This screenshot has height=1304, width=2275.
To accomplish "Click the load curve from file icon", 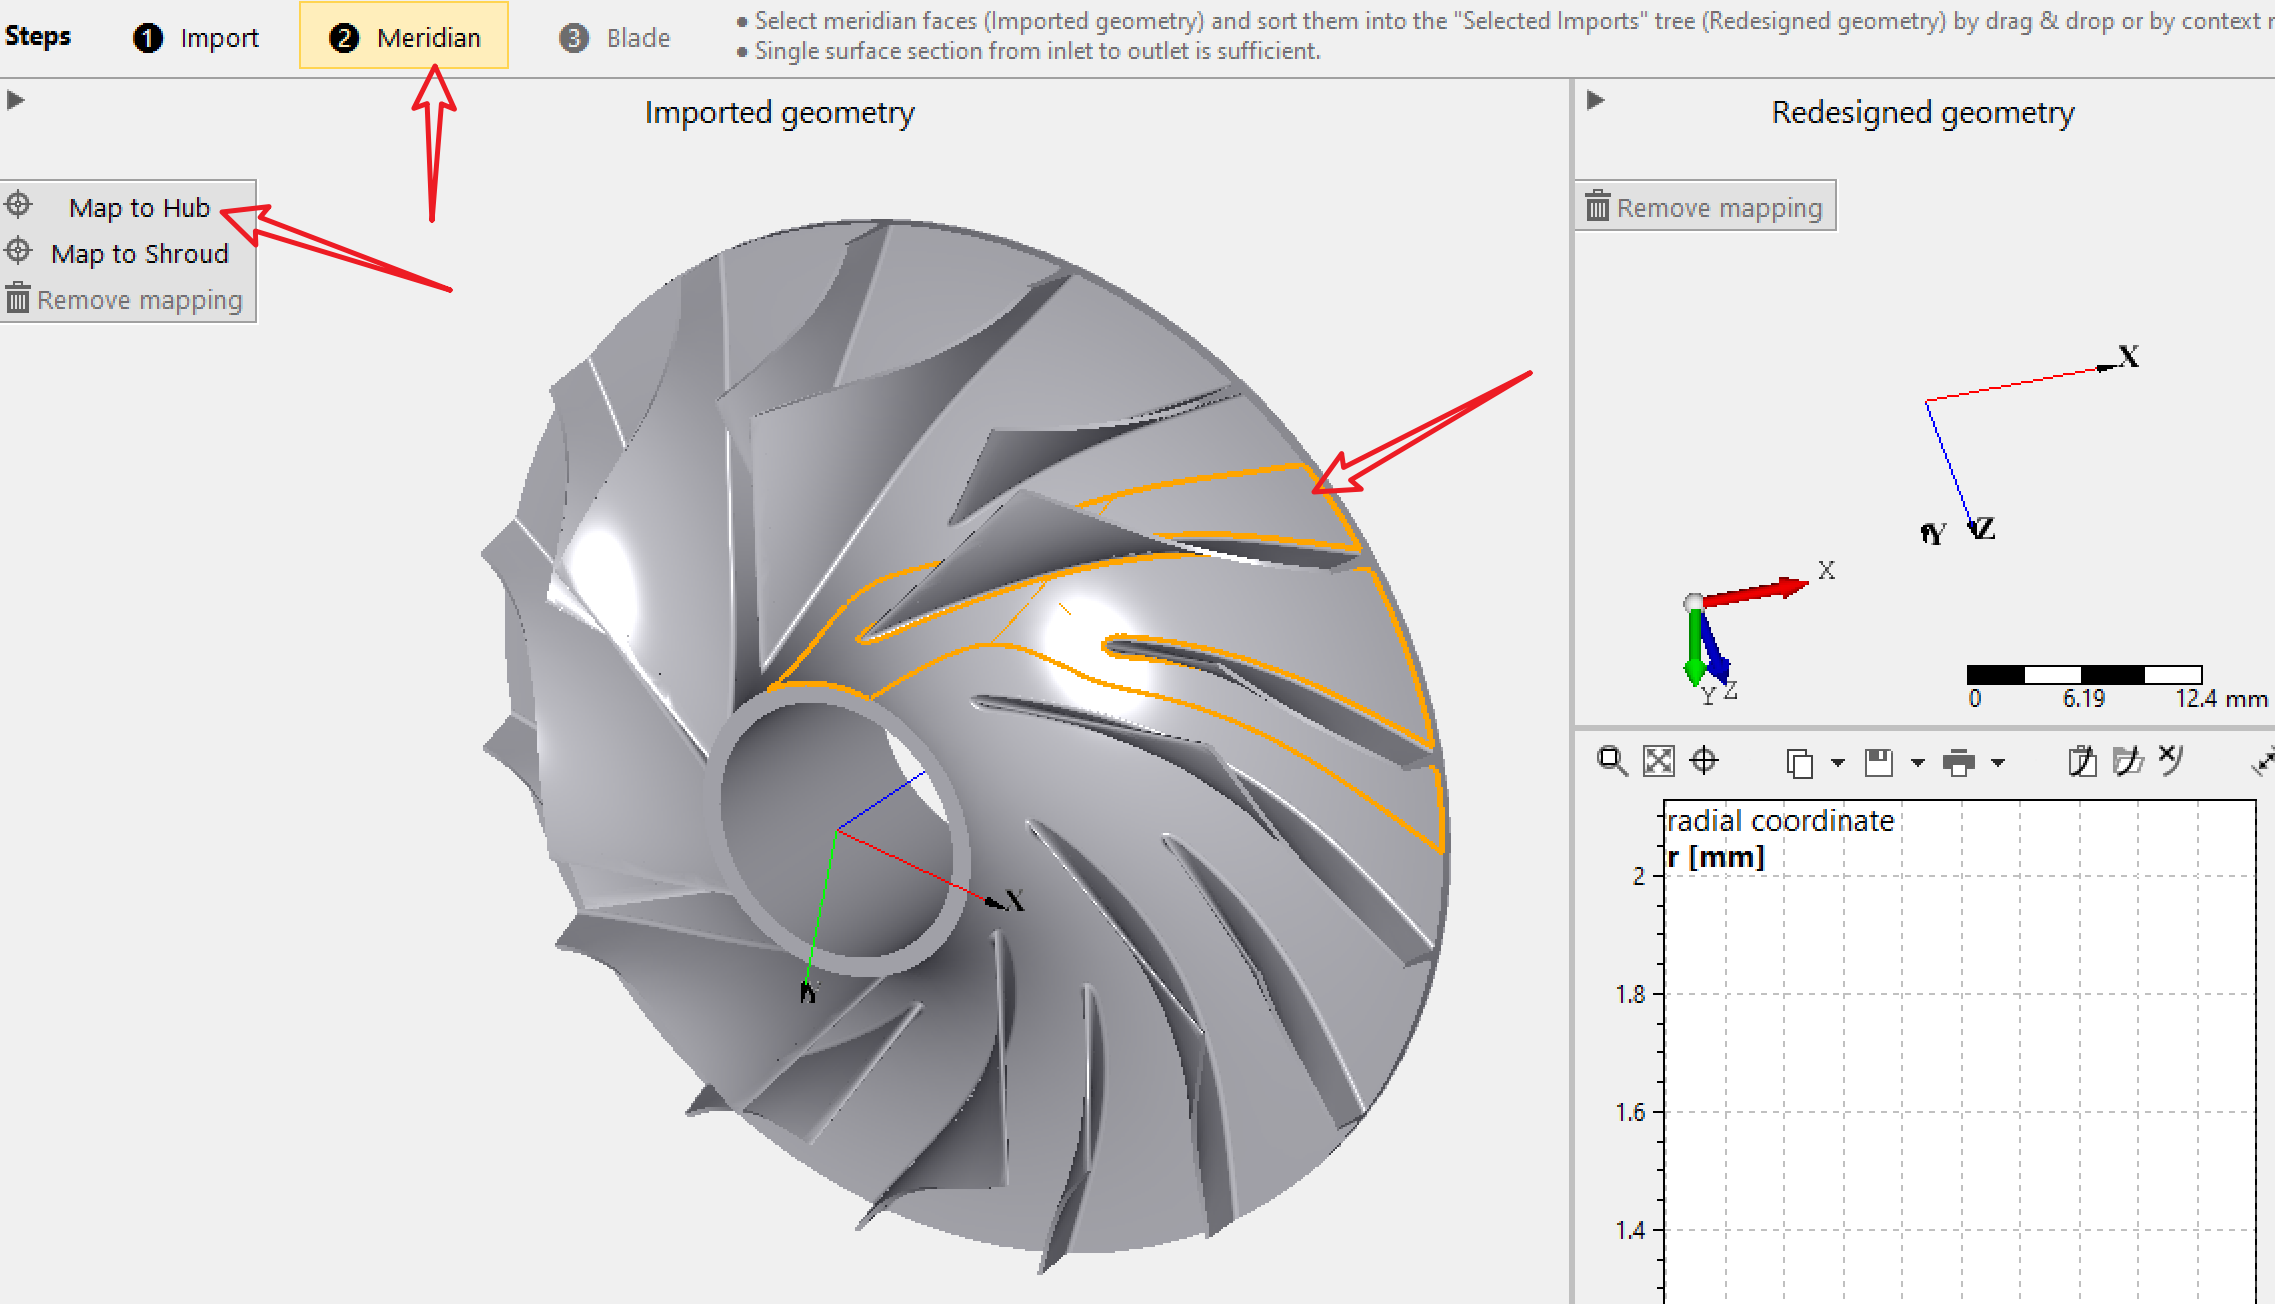I will click(2128, 761).
